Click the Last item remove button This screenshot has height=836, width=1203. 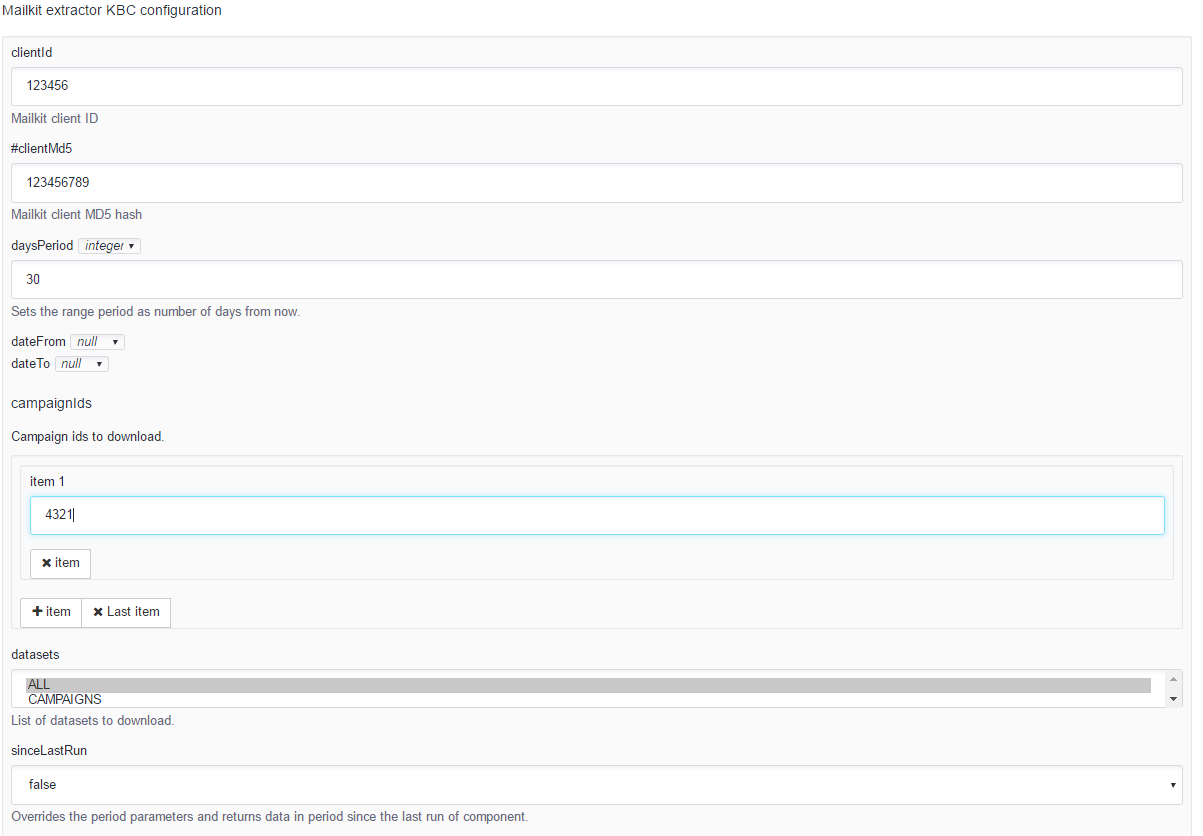126,612
